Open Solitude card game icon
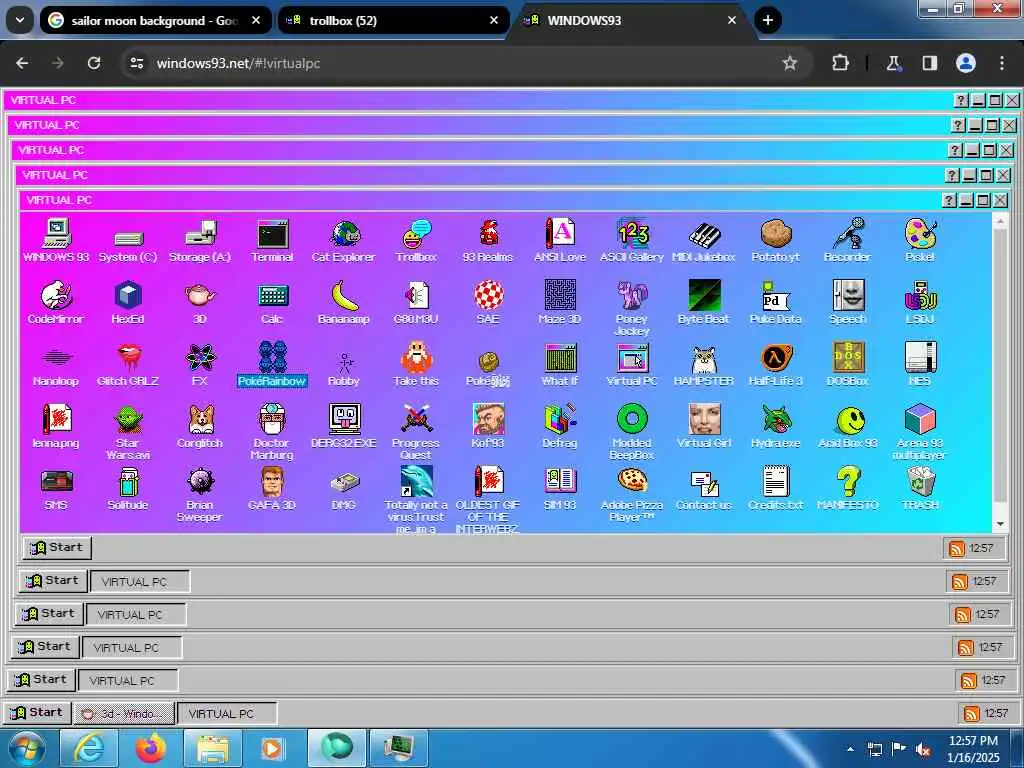1024x768 pixels. (128, 488)
